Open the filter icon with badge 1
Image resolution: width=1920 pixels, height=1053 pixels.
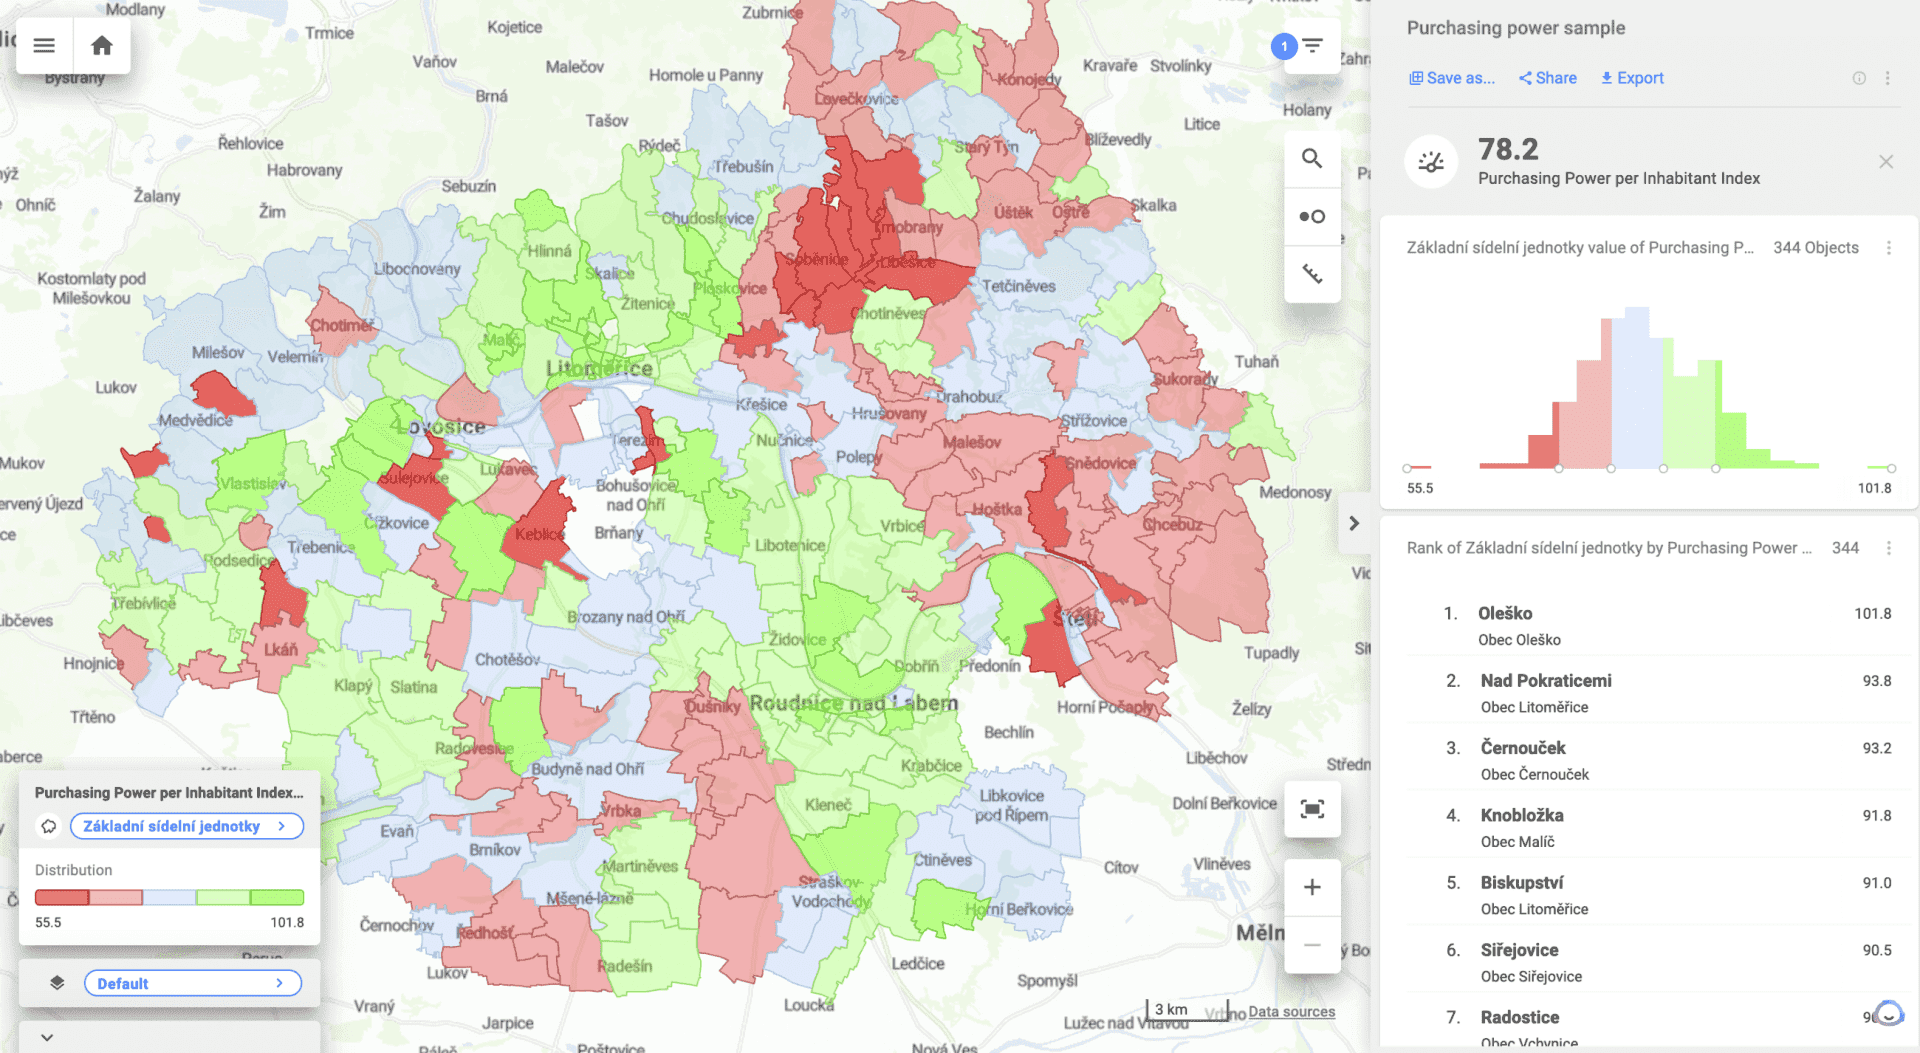click(x=1311, y=46)
